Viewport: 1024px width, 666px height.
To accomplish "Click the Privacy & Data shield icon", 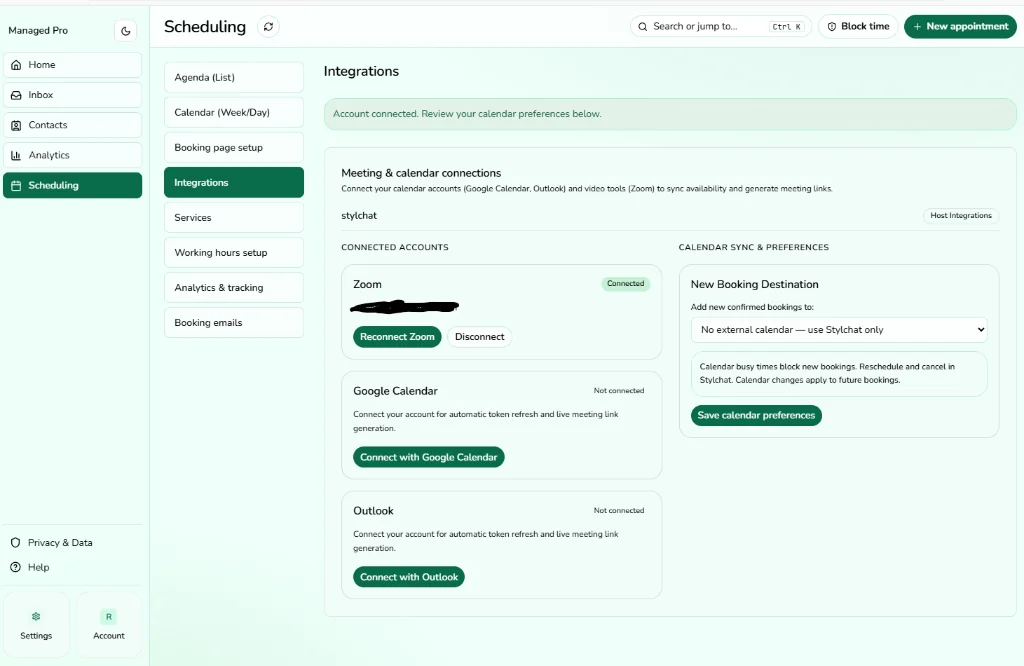I will coord(16,543).
